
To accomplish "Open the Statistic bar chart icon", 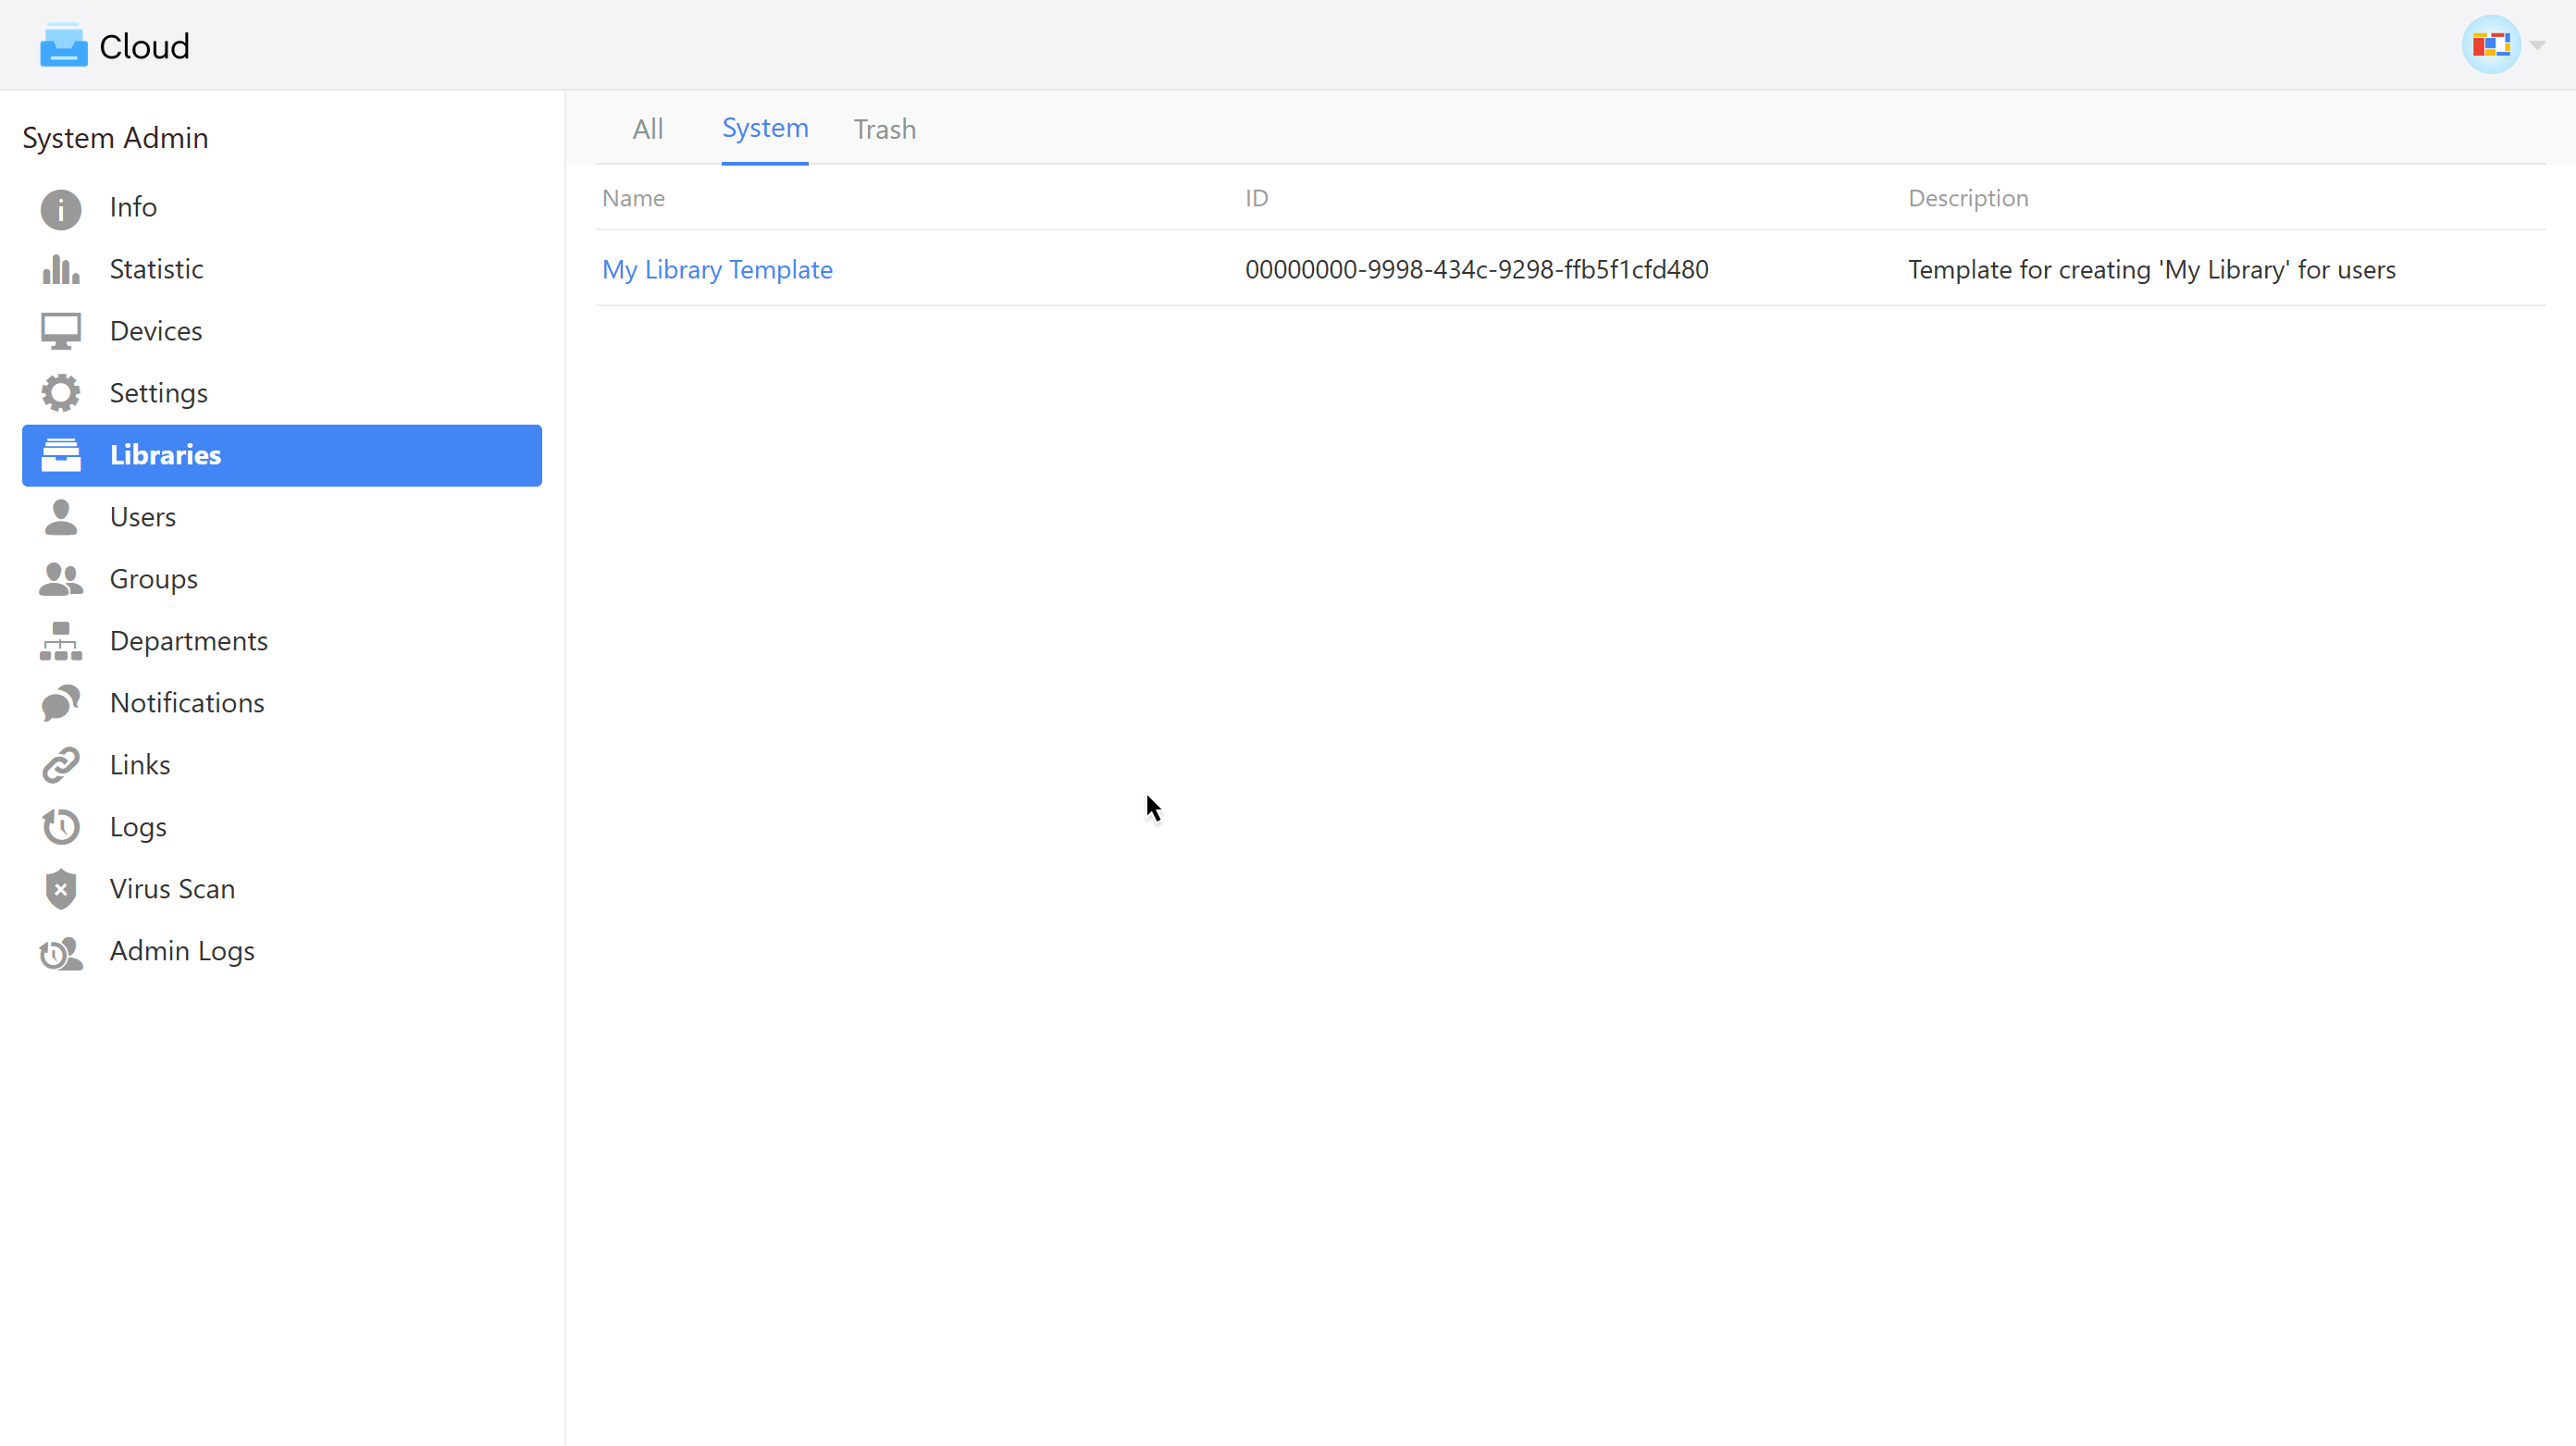I will [x=61, y=269].
